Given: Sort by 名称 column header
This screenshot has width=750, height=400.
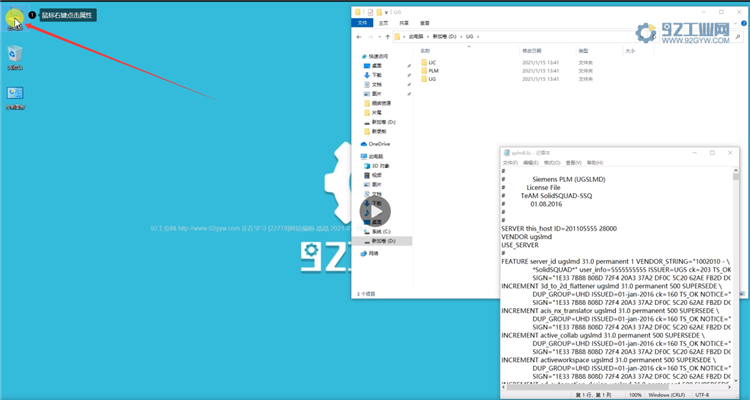Looking at the screenshot, I should [x=425, y=51].
